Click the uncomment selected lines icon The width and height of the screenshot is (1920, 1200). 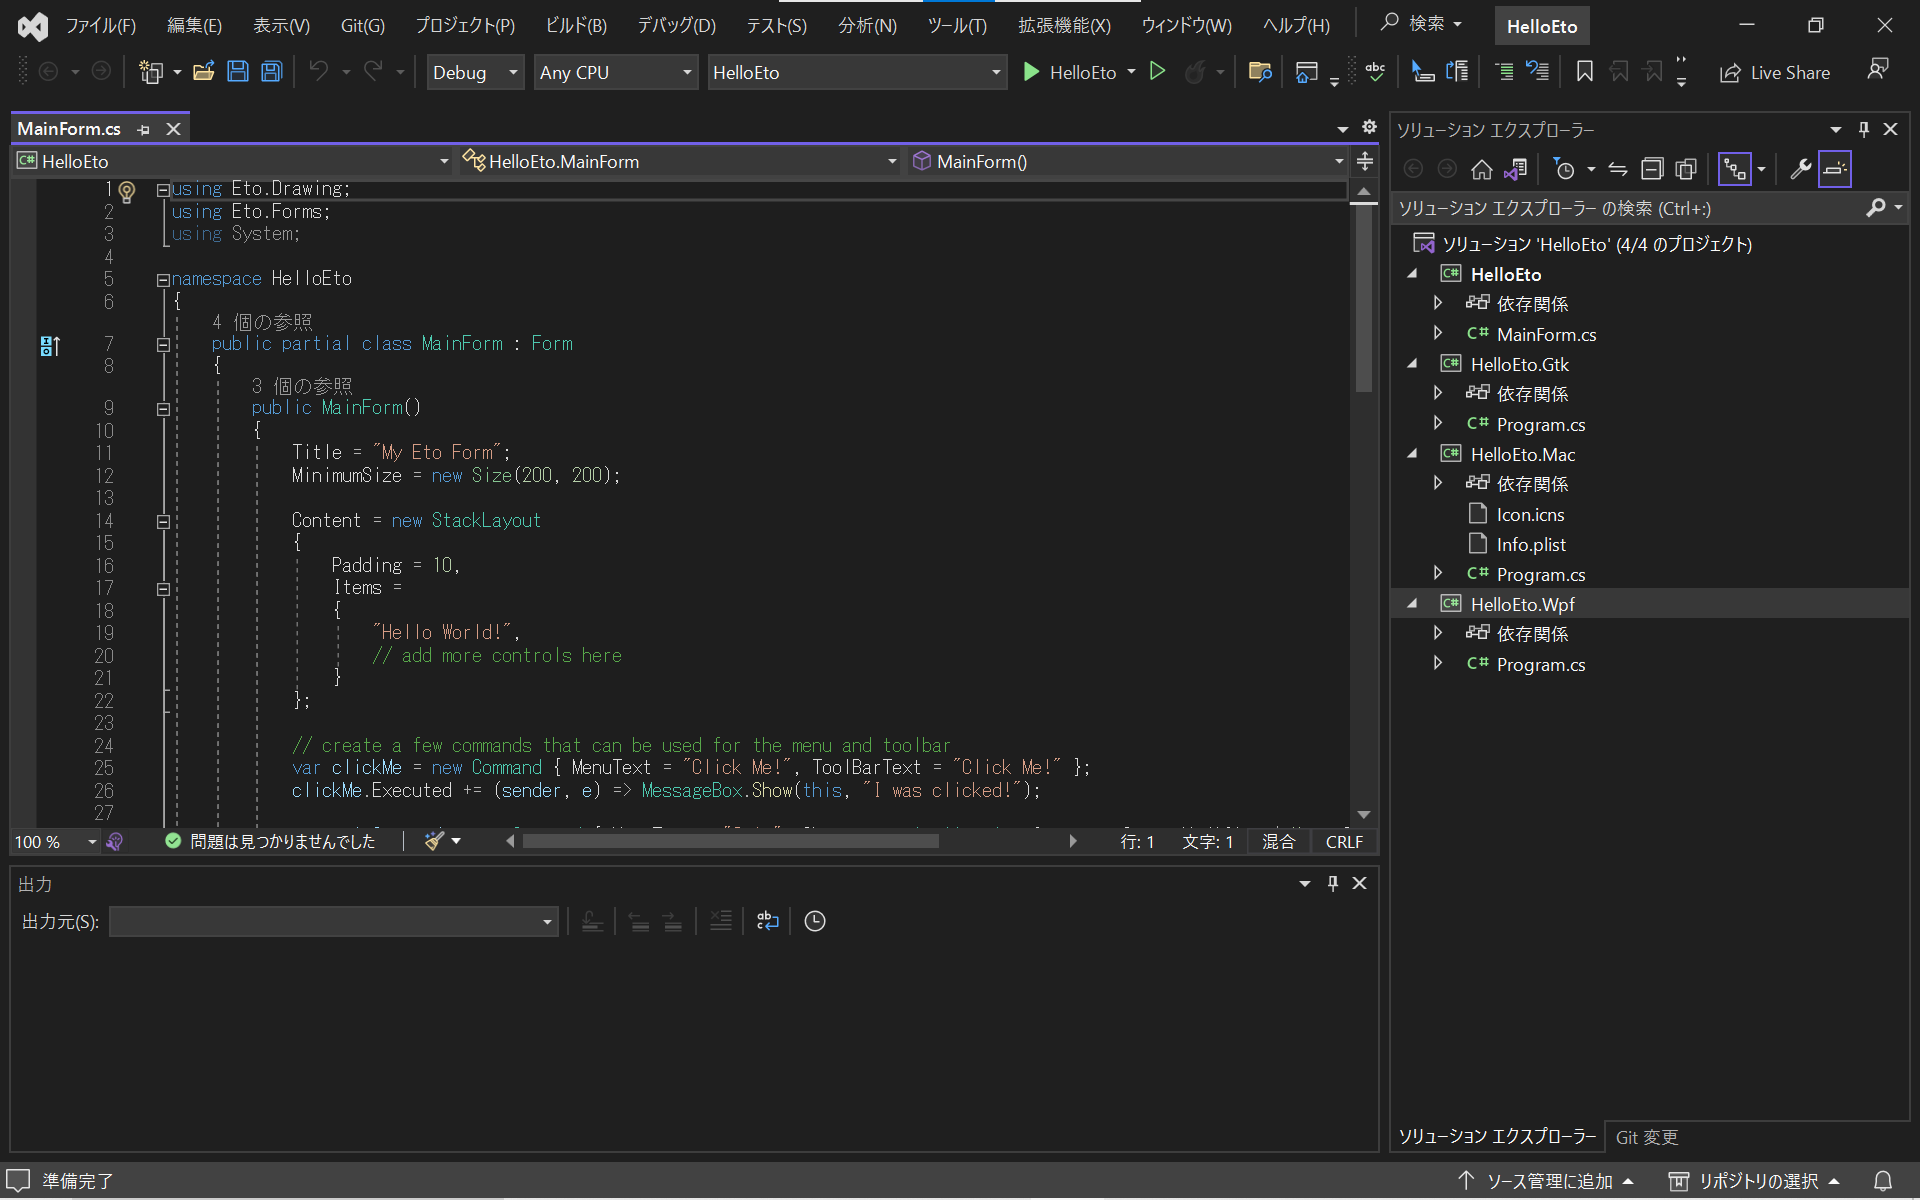pyautogui.click(x=1537, y=72)
